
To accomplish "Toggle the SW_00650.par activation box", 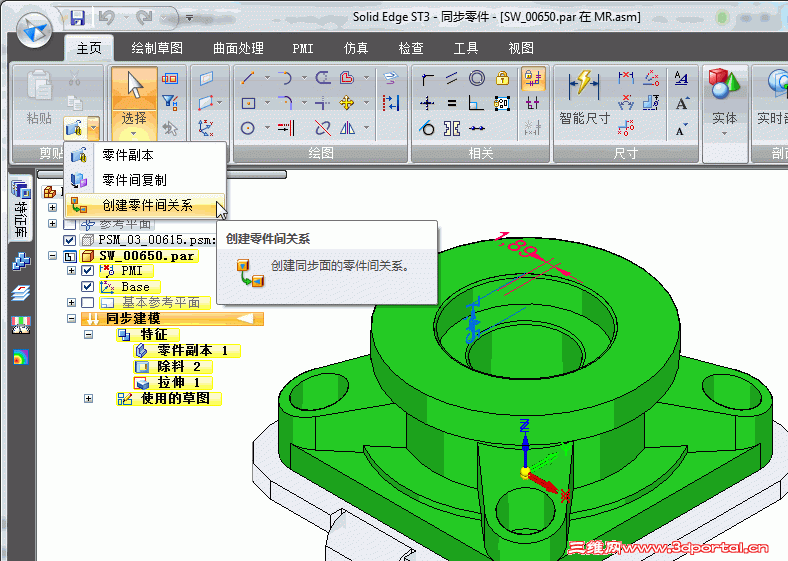I will tap(70, 256).
